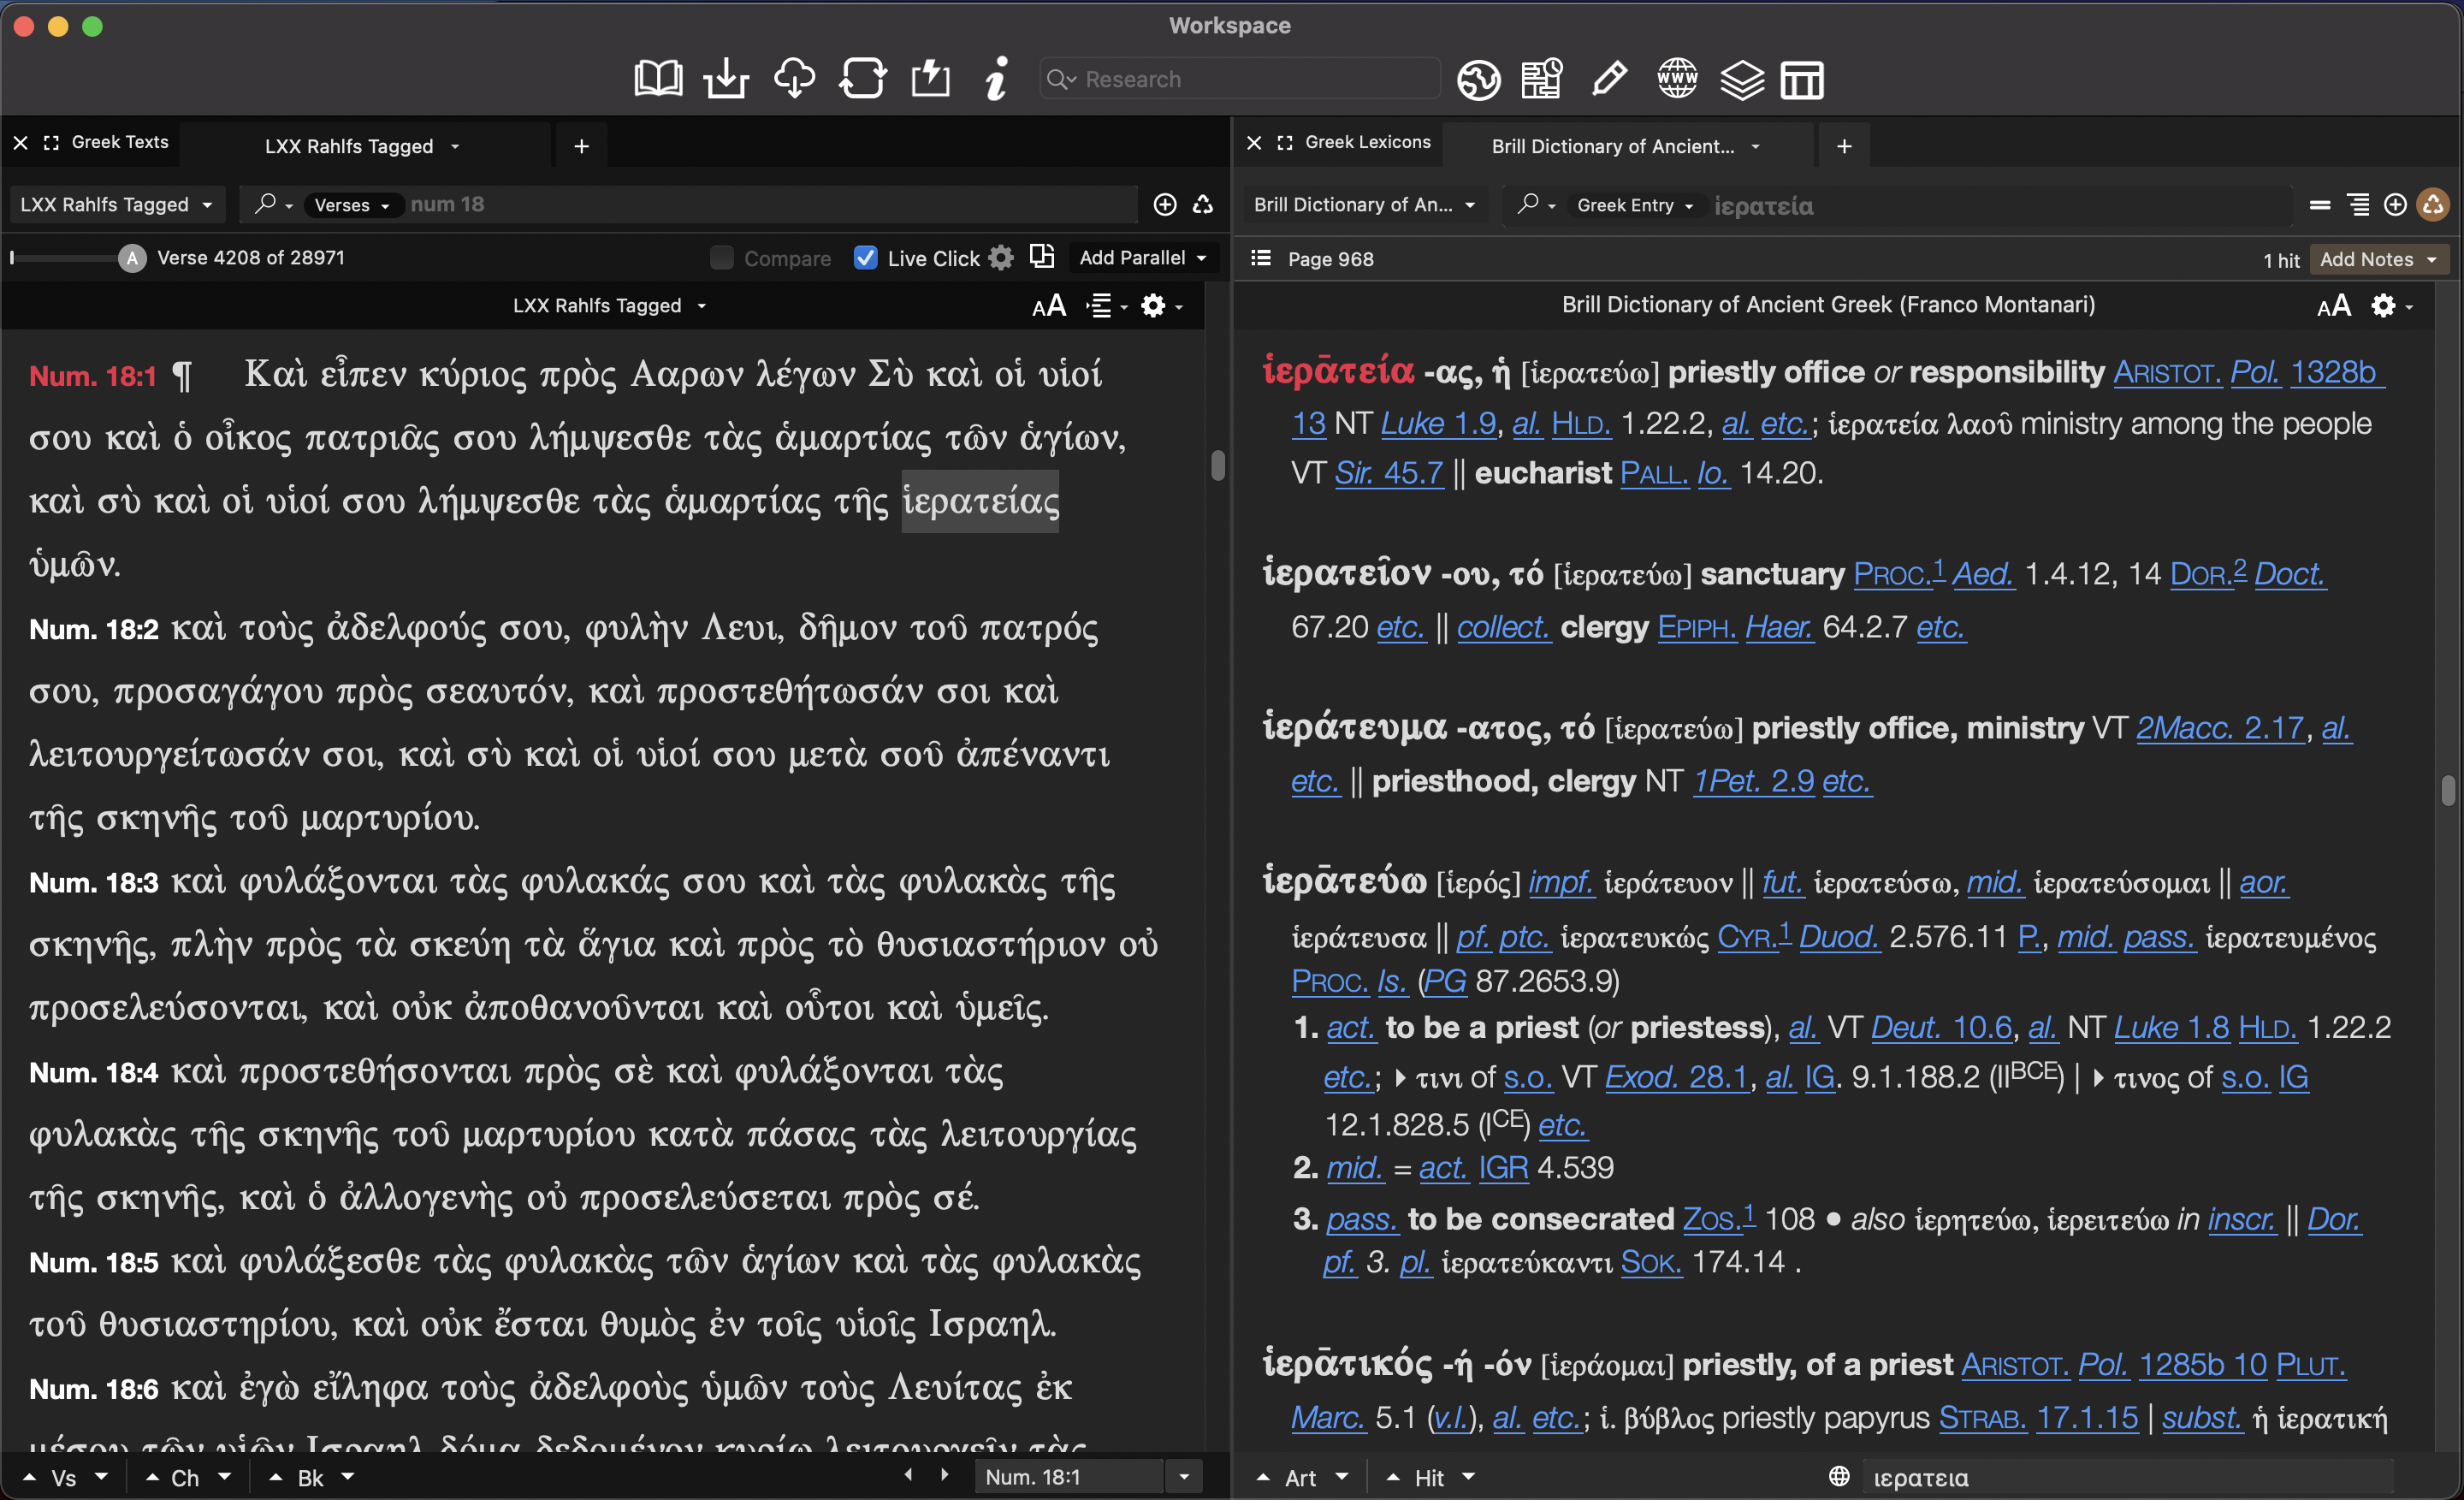This screenshot has width=2464, height=1500.
Task: Click the cloud download icon
Action: tap(794, 79)
